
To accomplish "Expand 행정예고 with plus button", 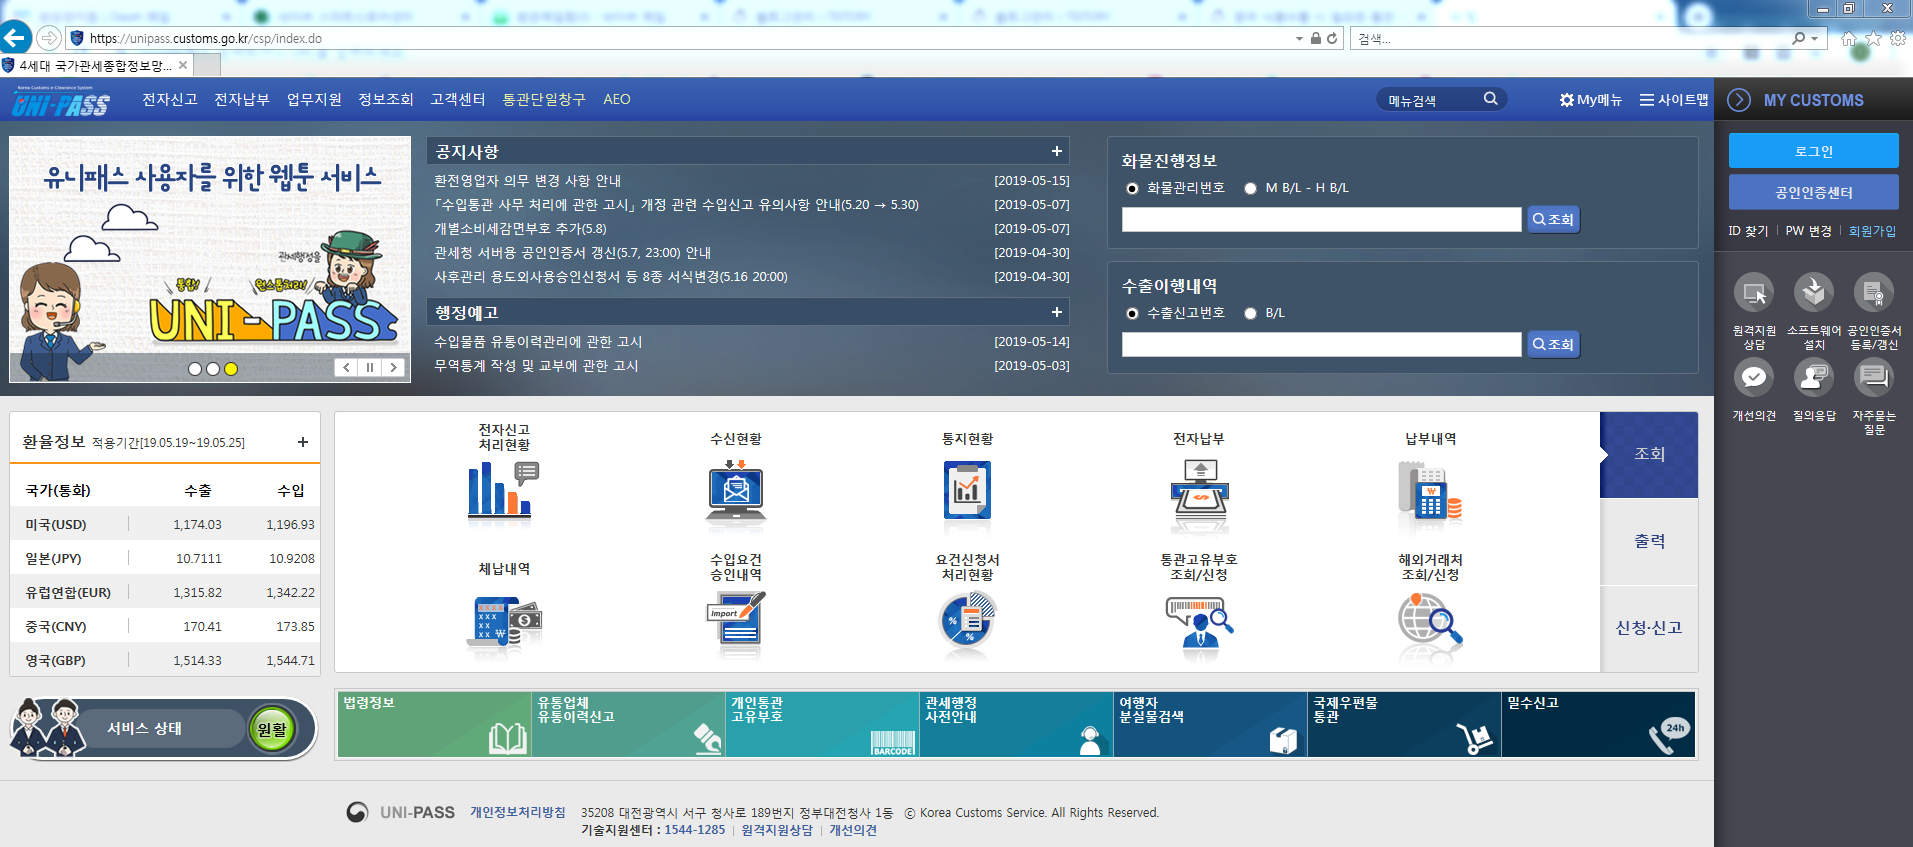I will point(1056,312).
